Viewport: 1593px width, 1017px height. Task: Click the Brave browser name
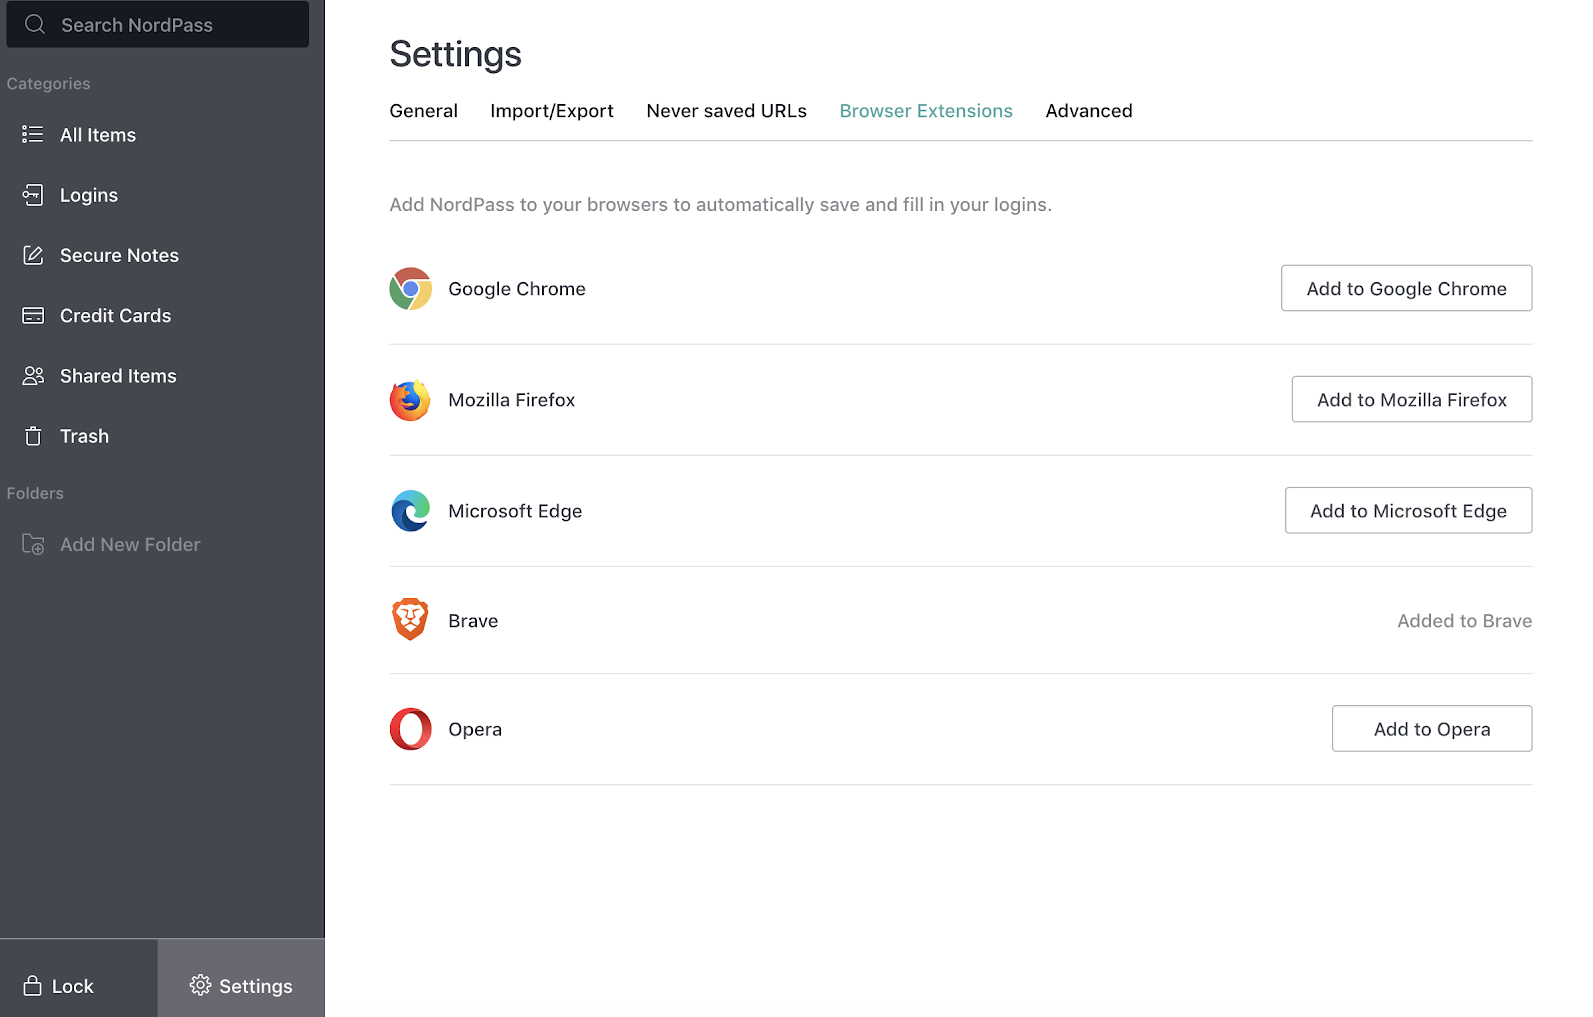pyautogui.click(x=473, y=621)
